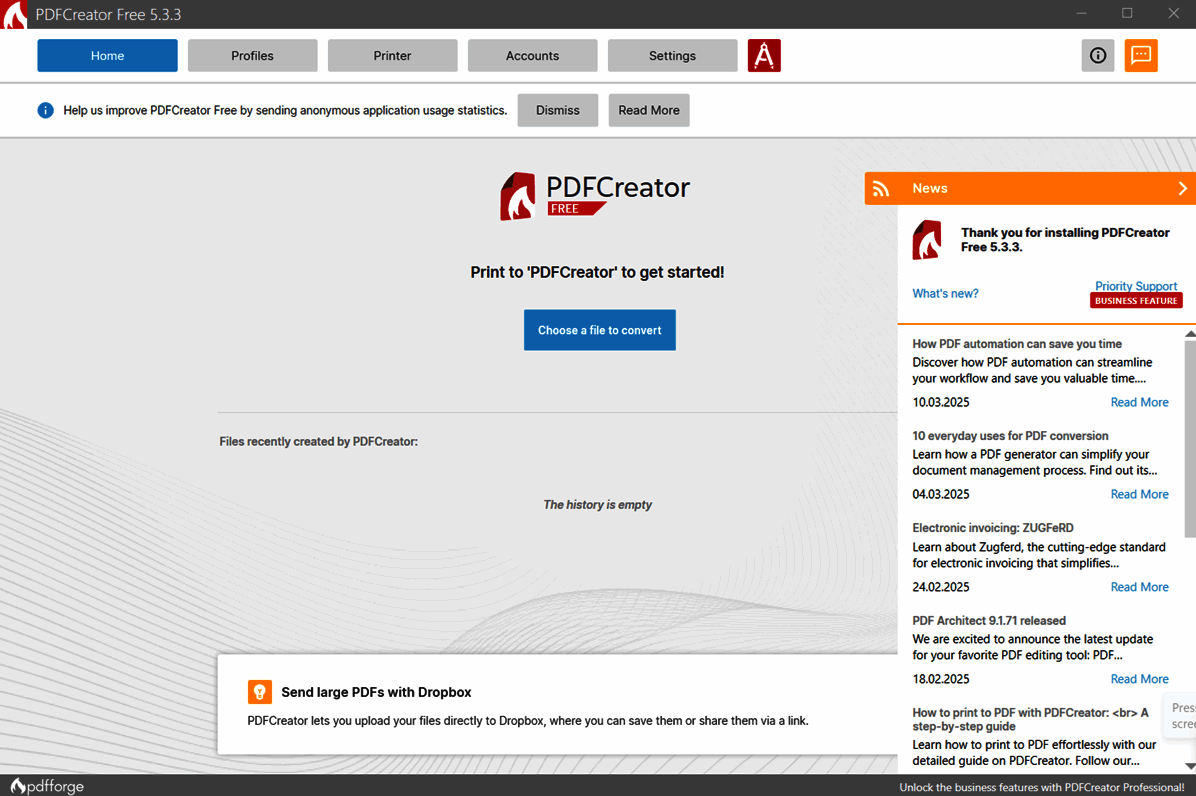Viewport: 1196px width, 796px height.
Task: Open the PDF Architect icon button
Action: point(764,56)
